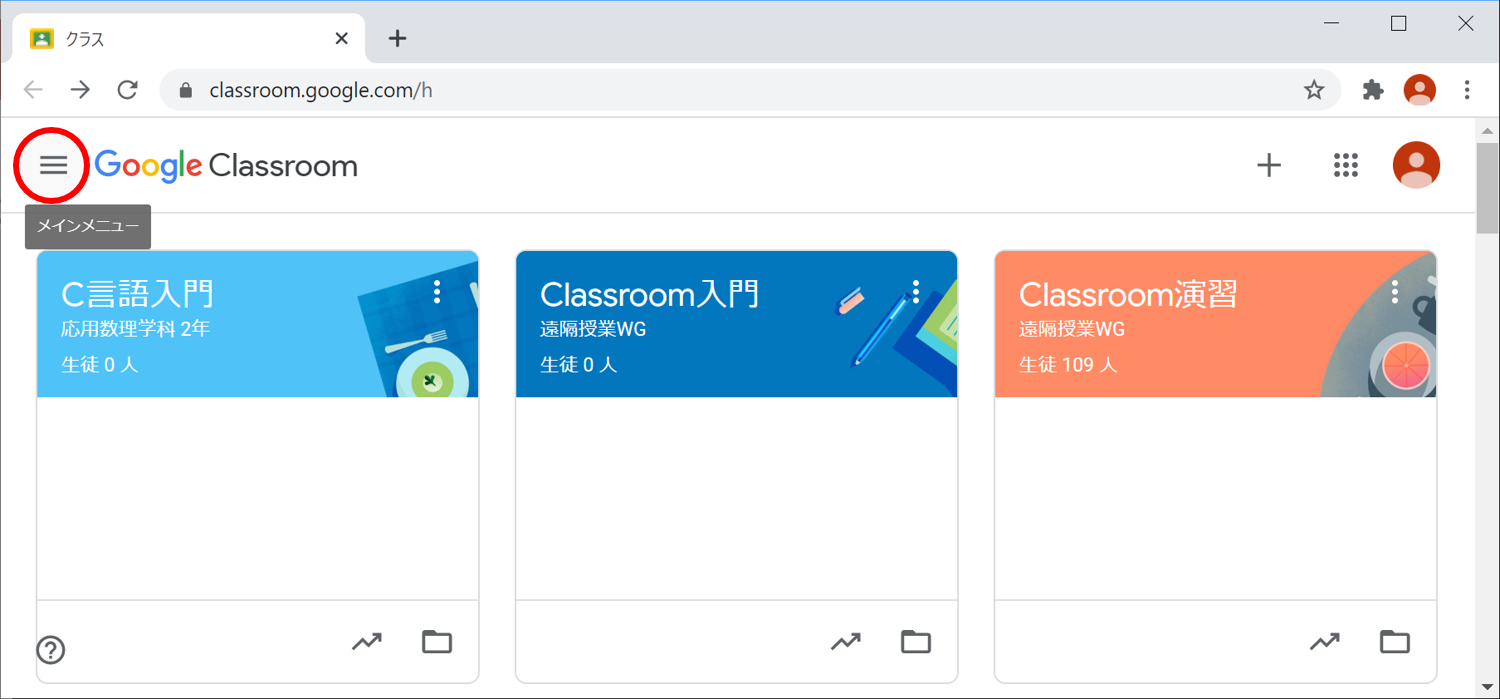1500x699 pixels.
Task: Open Drive folder icon for Classroom演習
Action: point(1395,641)
